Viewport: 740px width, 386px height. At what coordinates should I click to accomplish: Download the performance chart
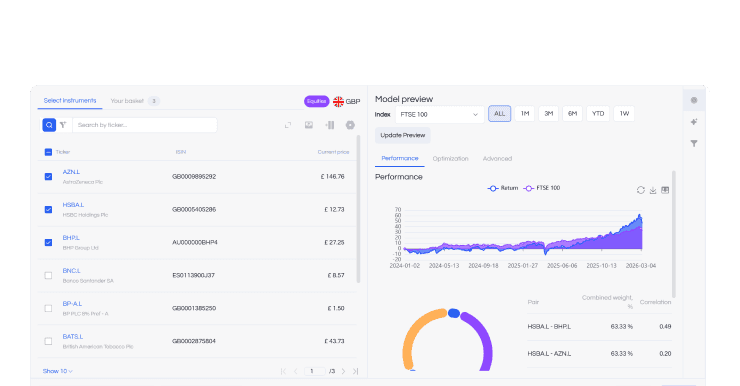click(653, 190)
